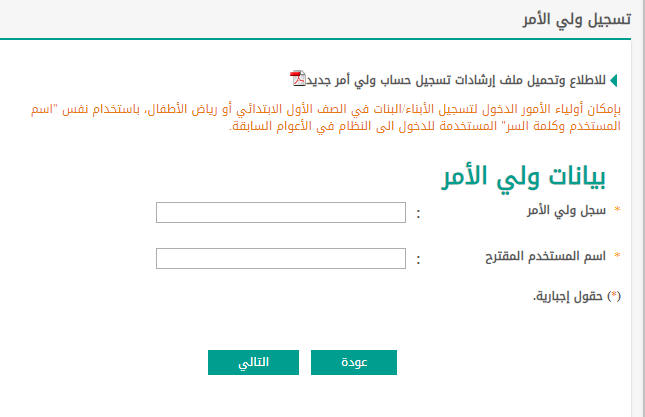This screenshot has height=417, width=645.
Task: Click the سجل ولي الأمر input field
Action: tap(281, 213)
